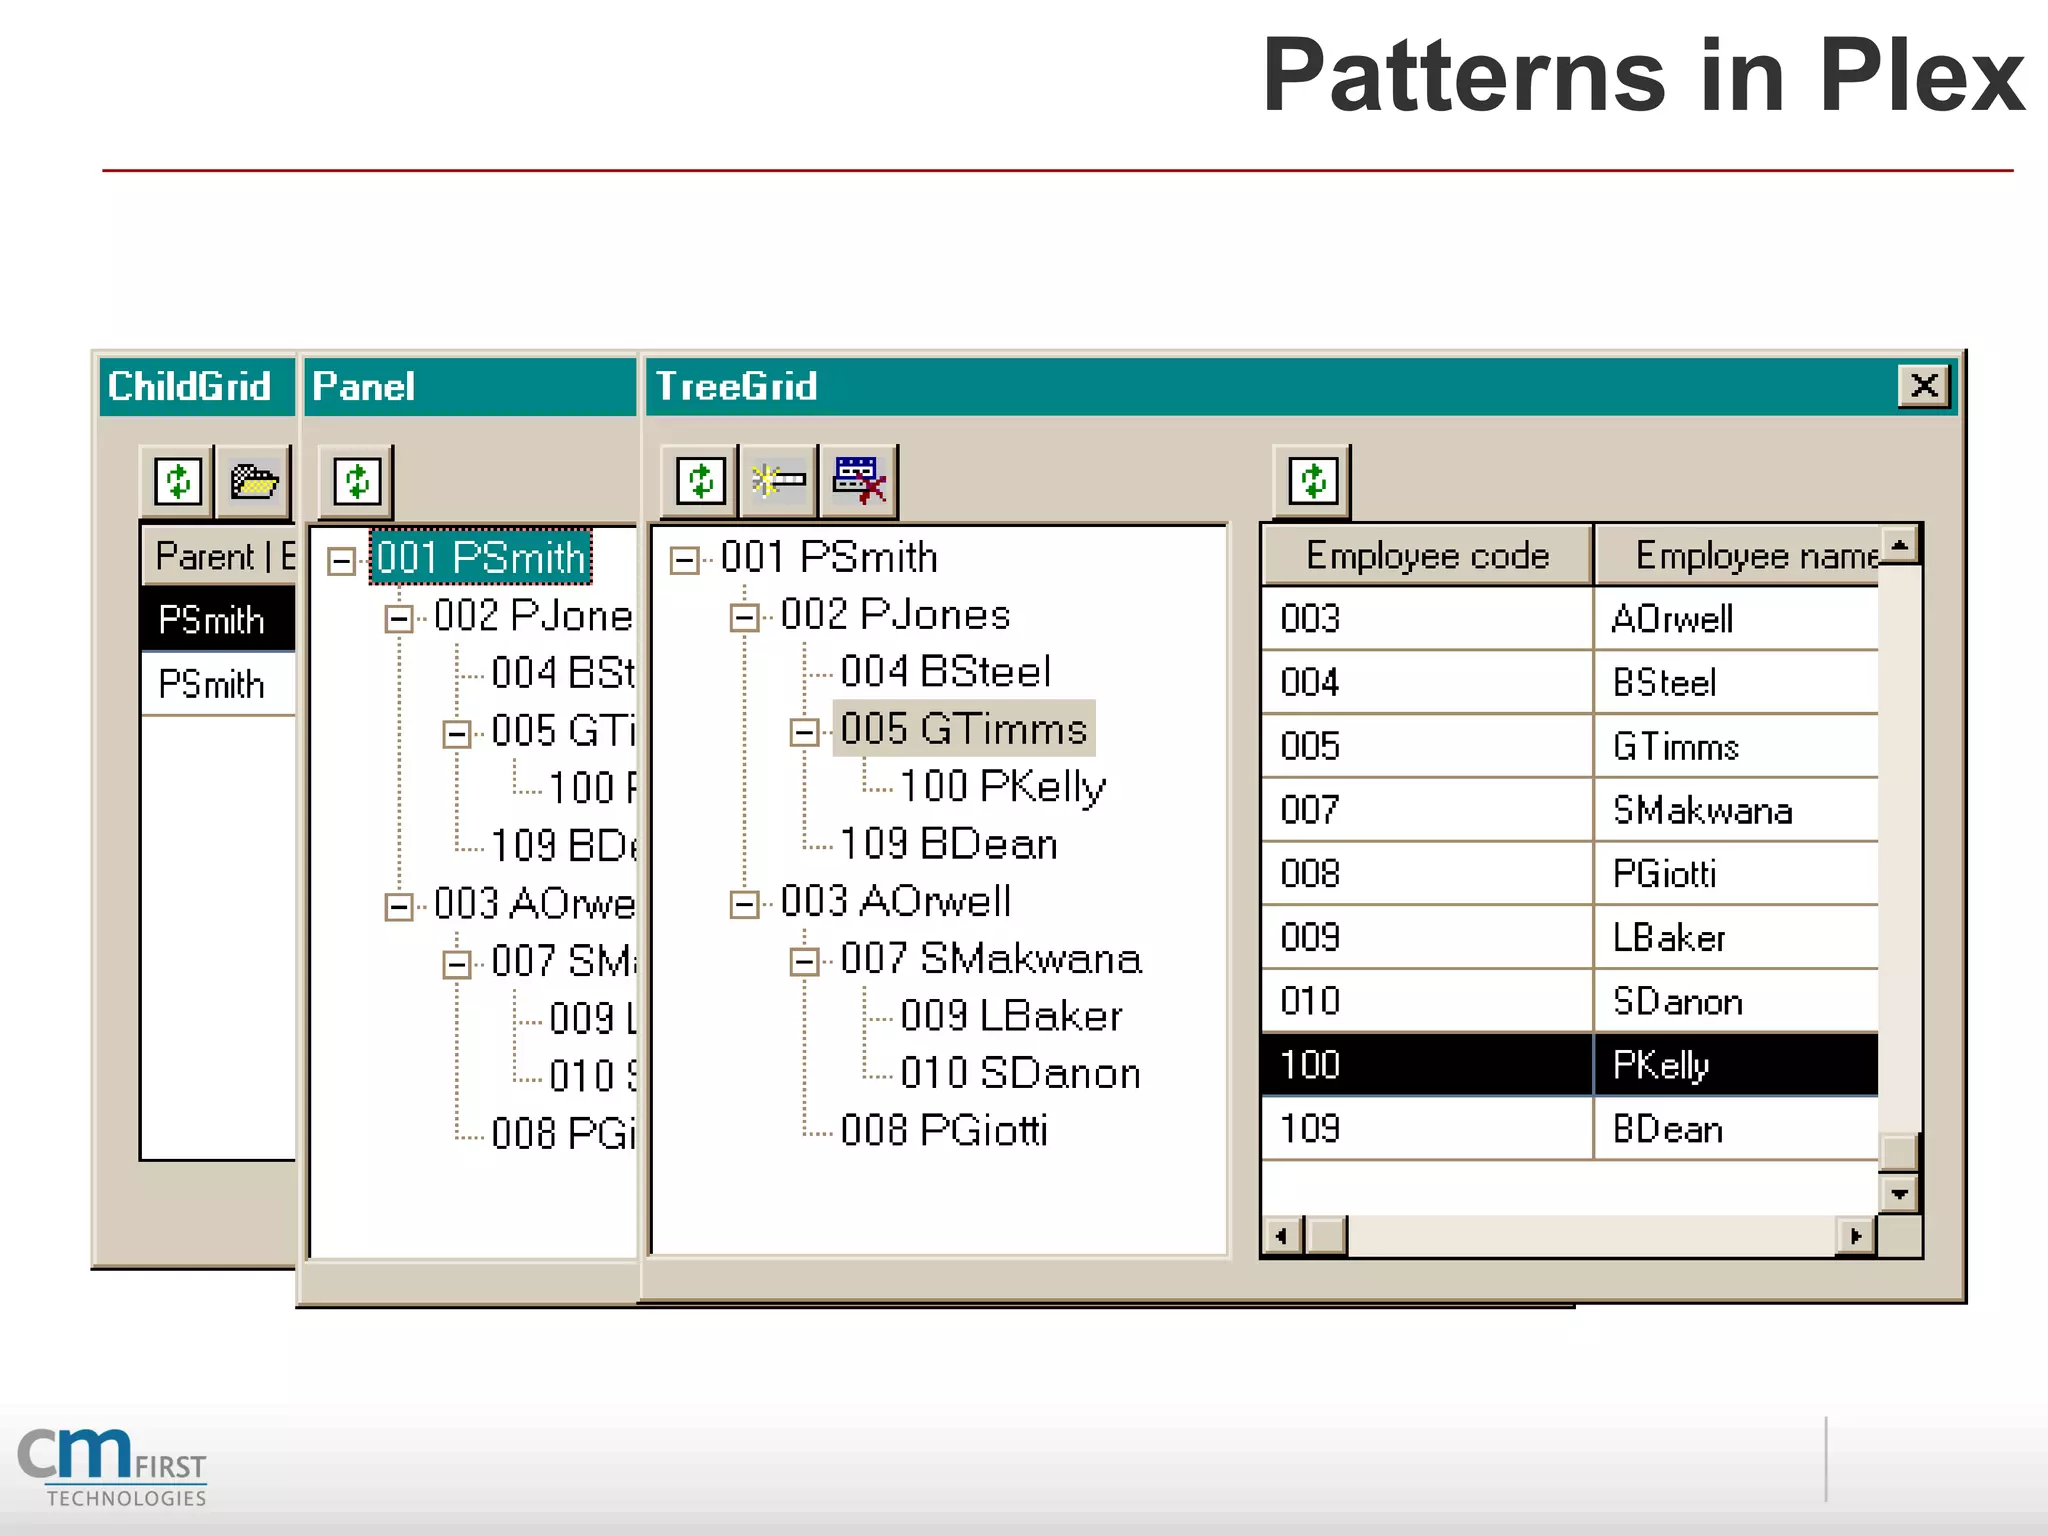Click vertical scrollbar down arrow in grid
2048x1536 pixels.
(1899, 1194)
